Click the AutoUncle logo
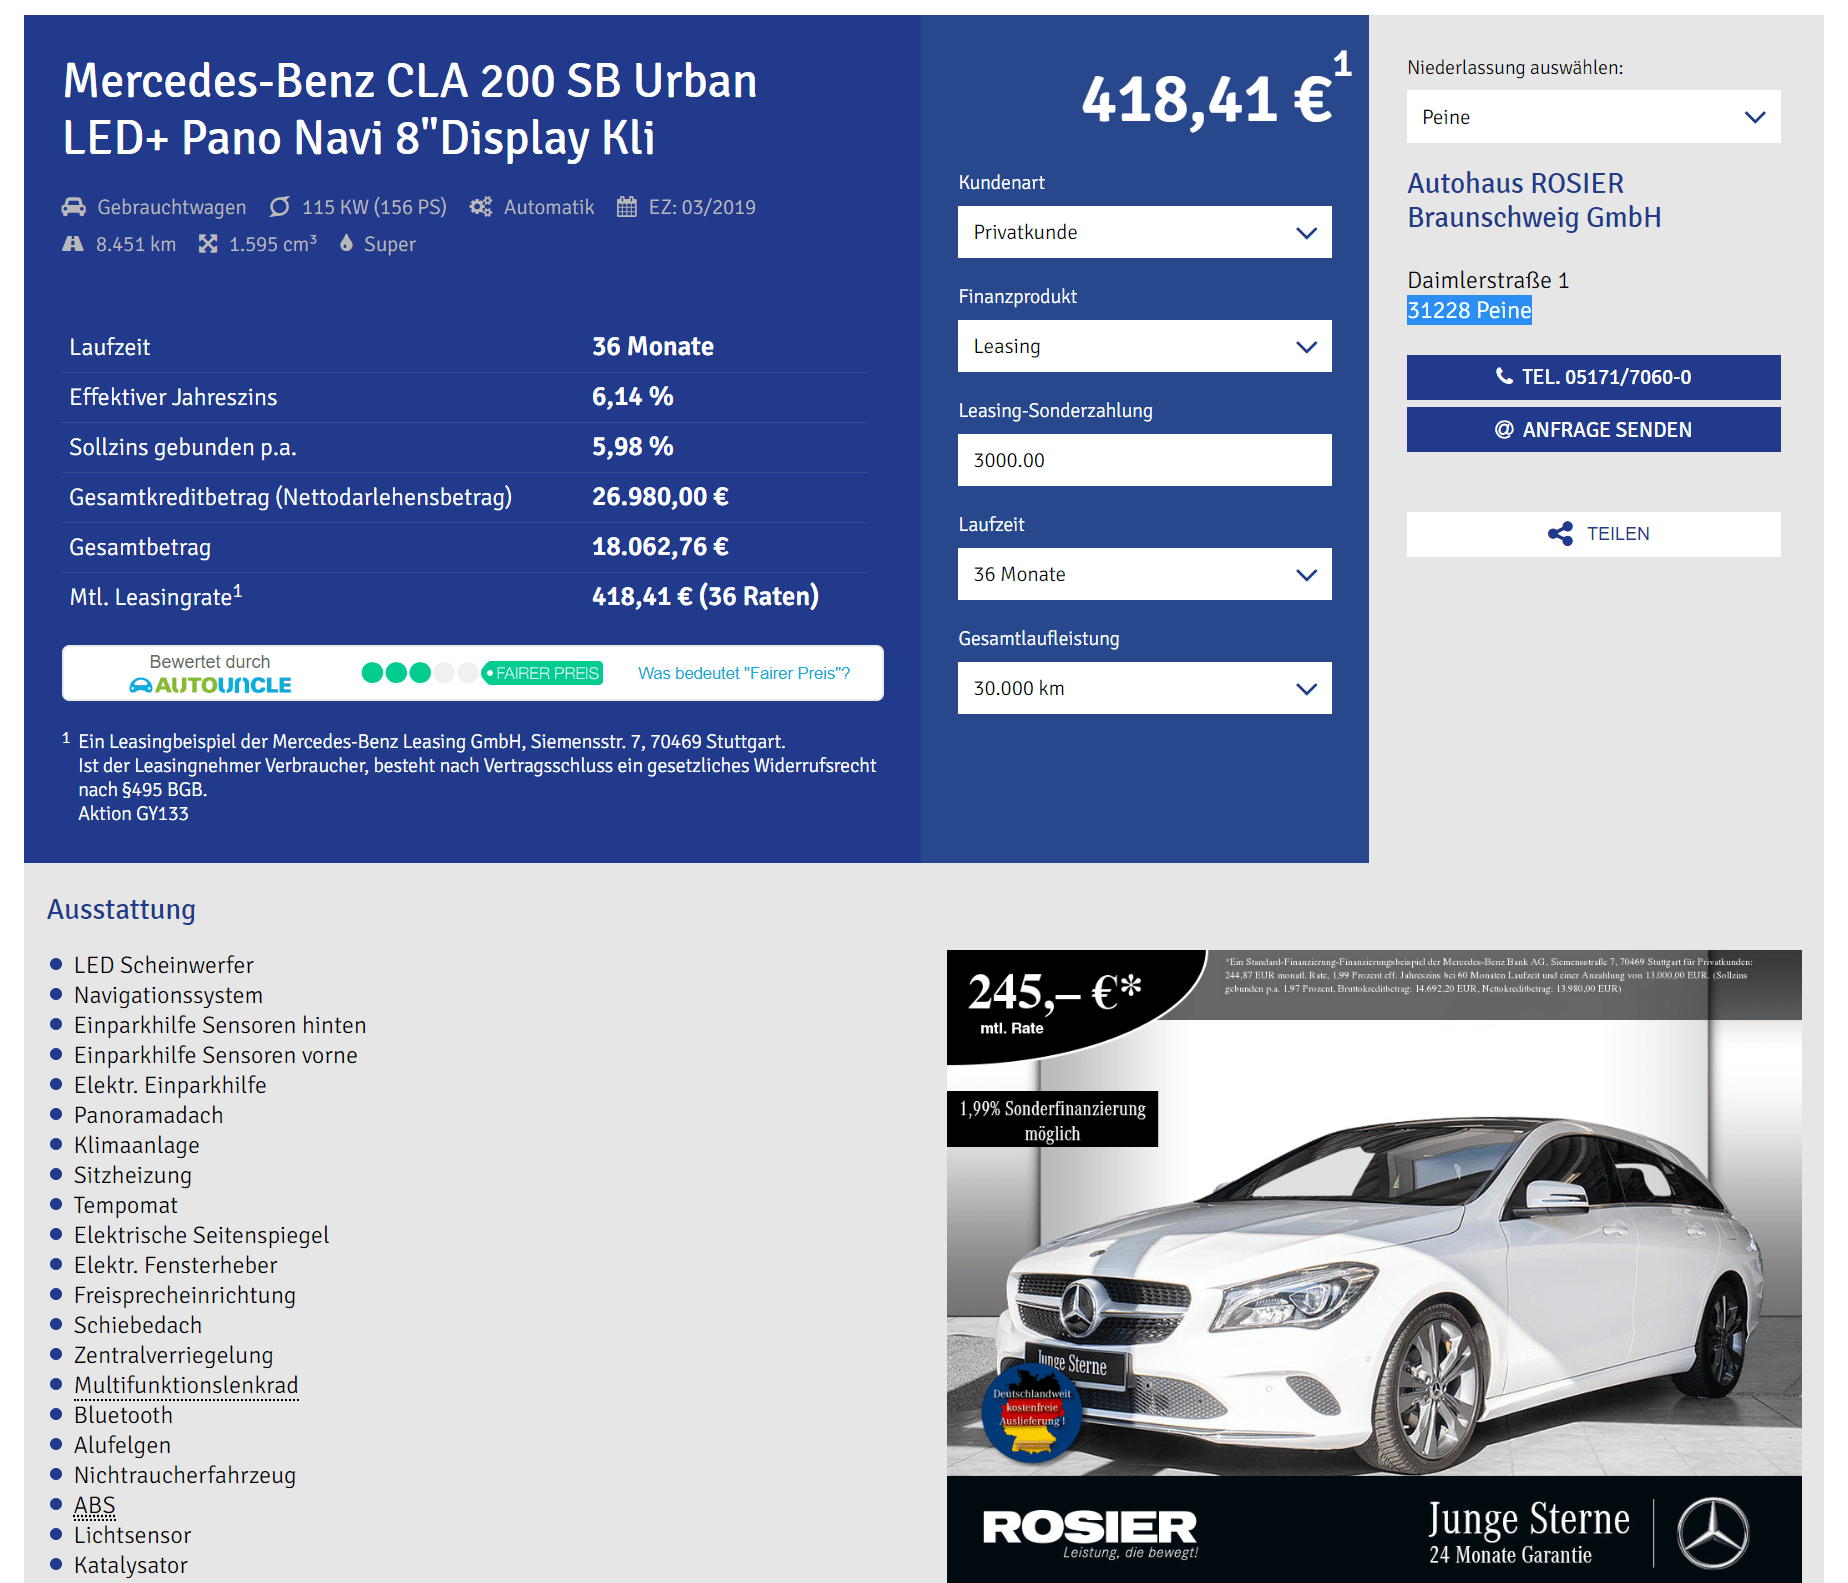Screen dimensions: 1848x1583 coord(210,685)
